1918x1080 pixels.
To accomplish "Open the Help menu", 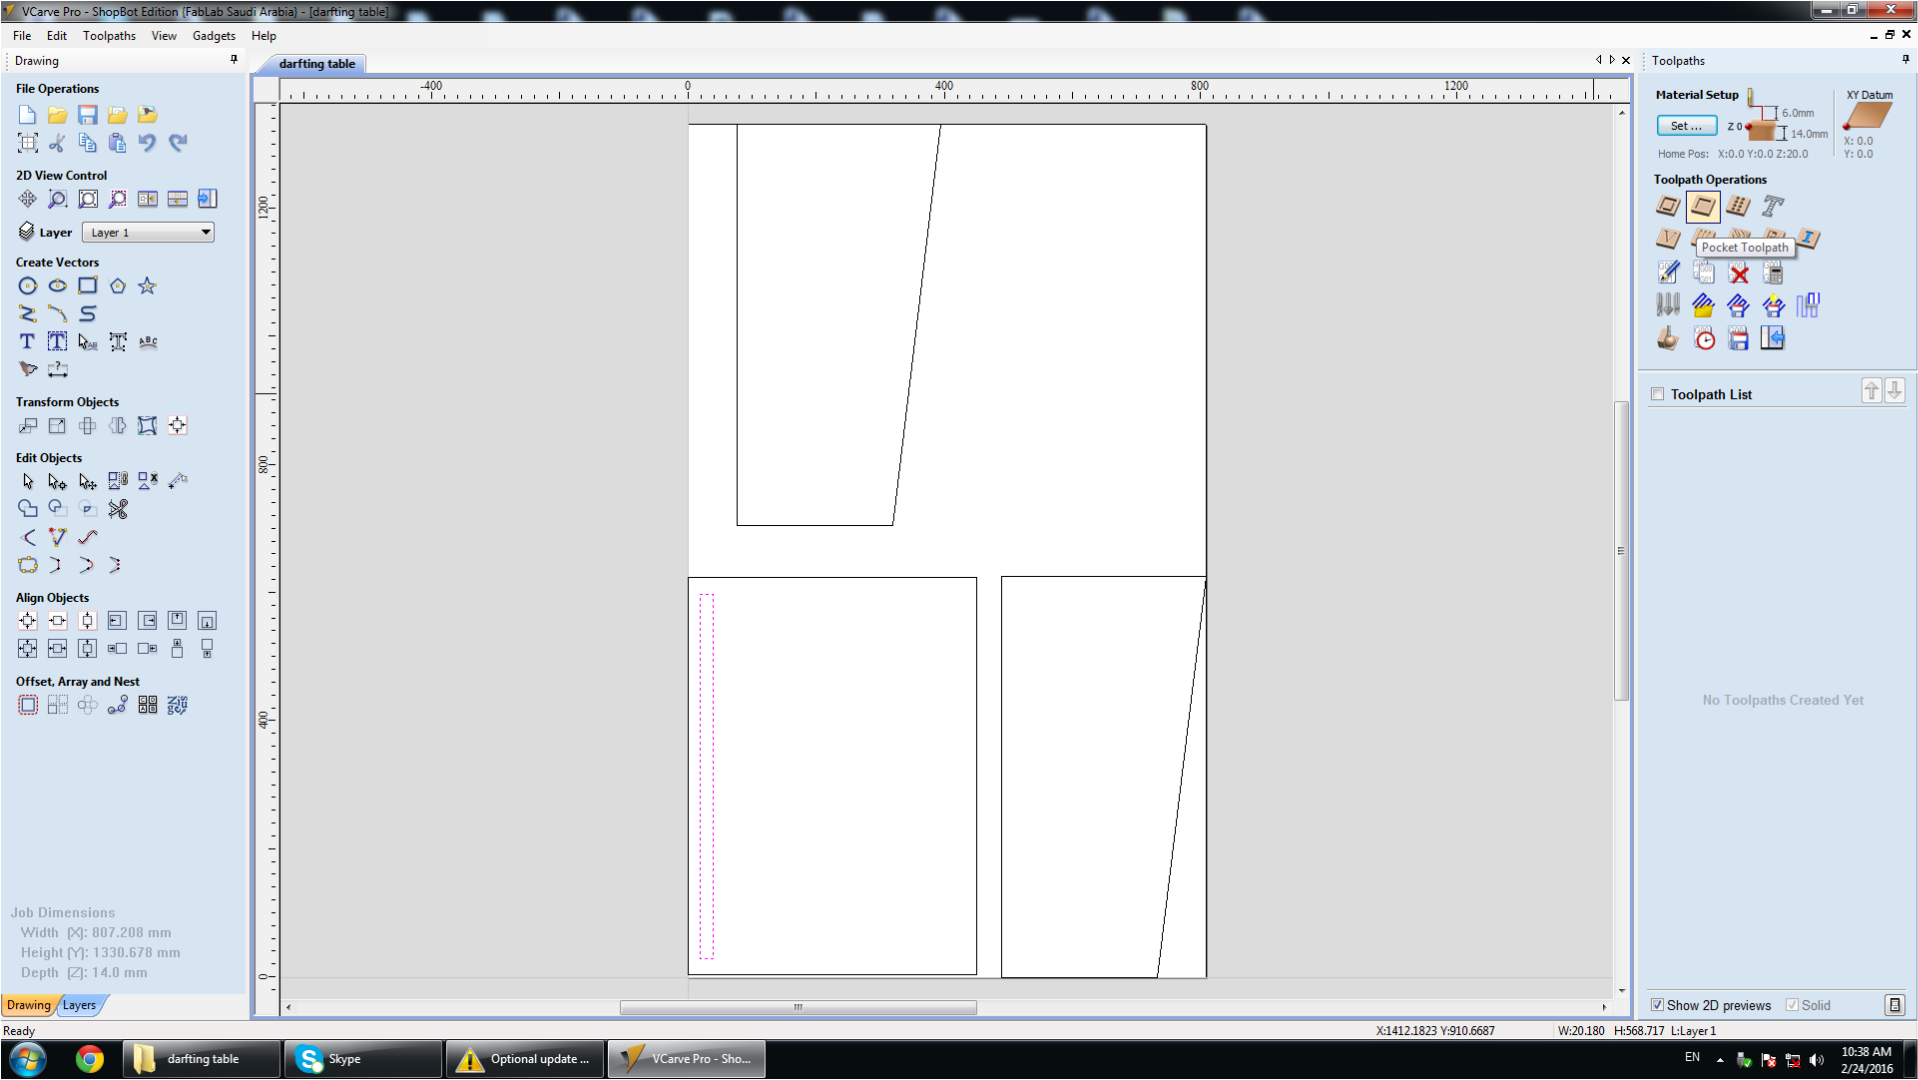I will [x=264, y=36].
